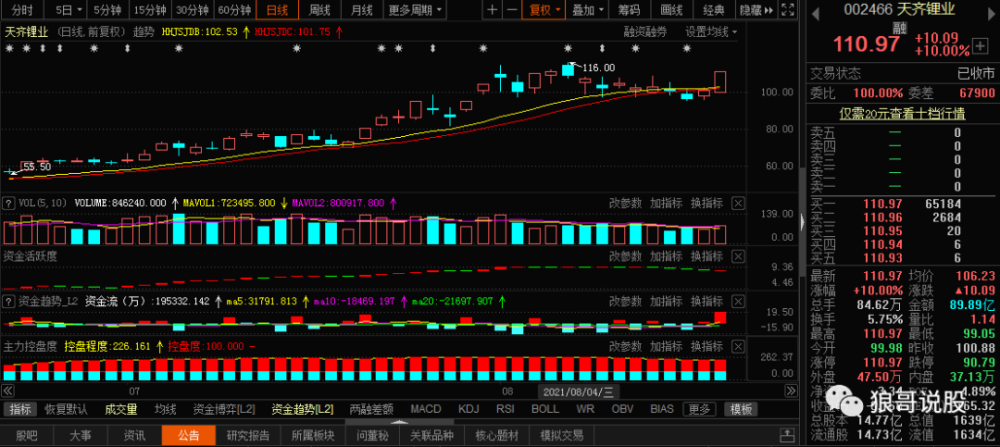This screenshot has width=1000, height=447.
Task: Click 融资融券 link above the chart
Action: (x=645, y=31)
